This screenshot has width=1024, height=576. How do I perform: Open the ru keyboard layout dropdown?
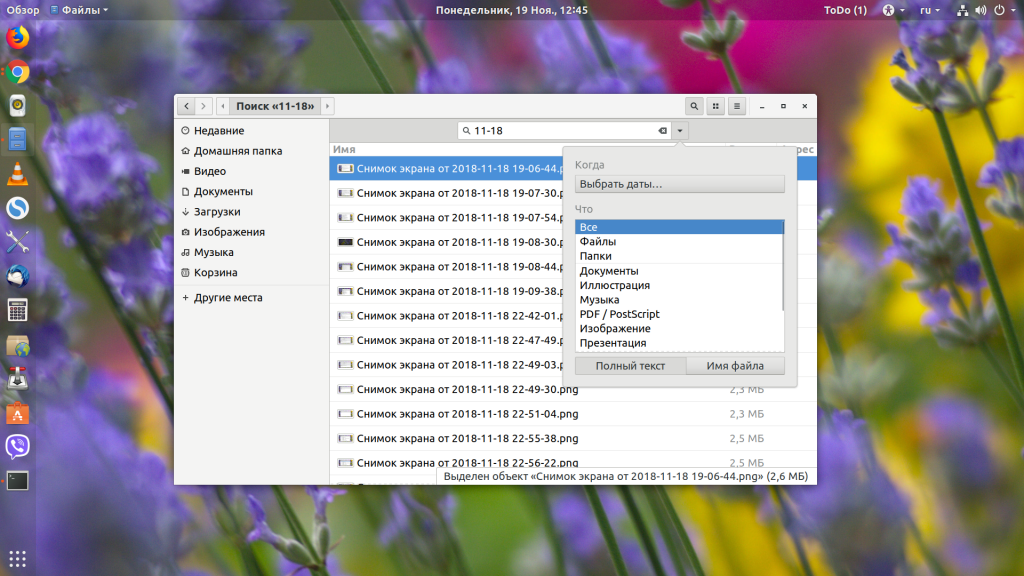coord(930,10)
